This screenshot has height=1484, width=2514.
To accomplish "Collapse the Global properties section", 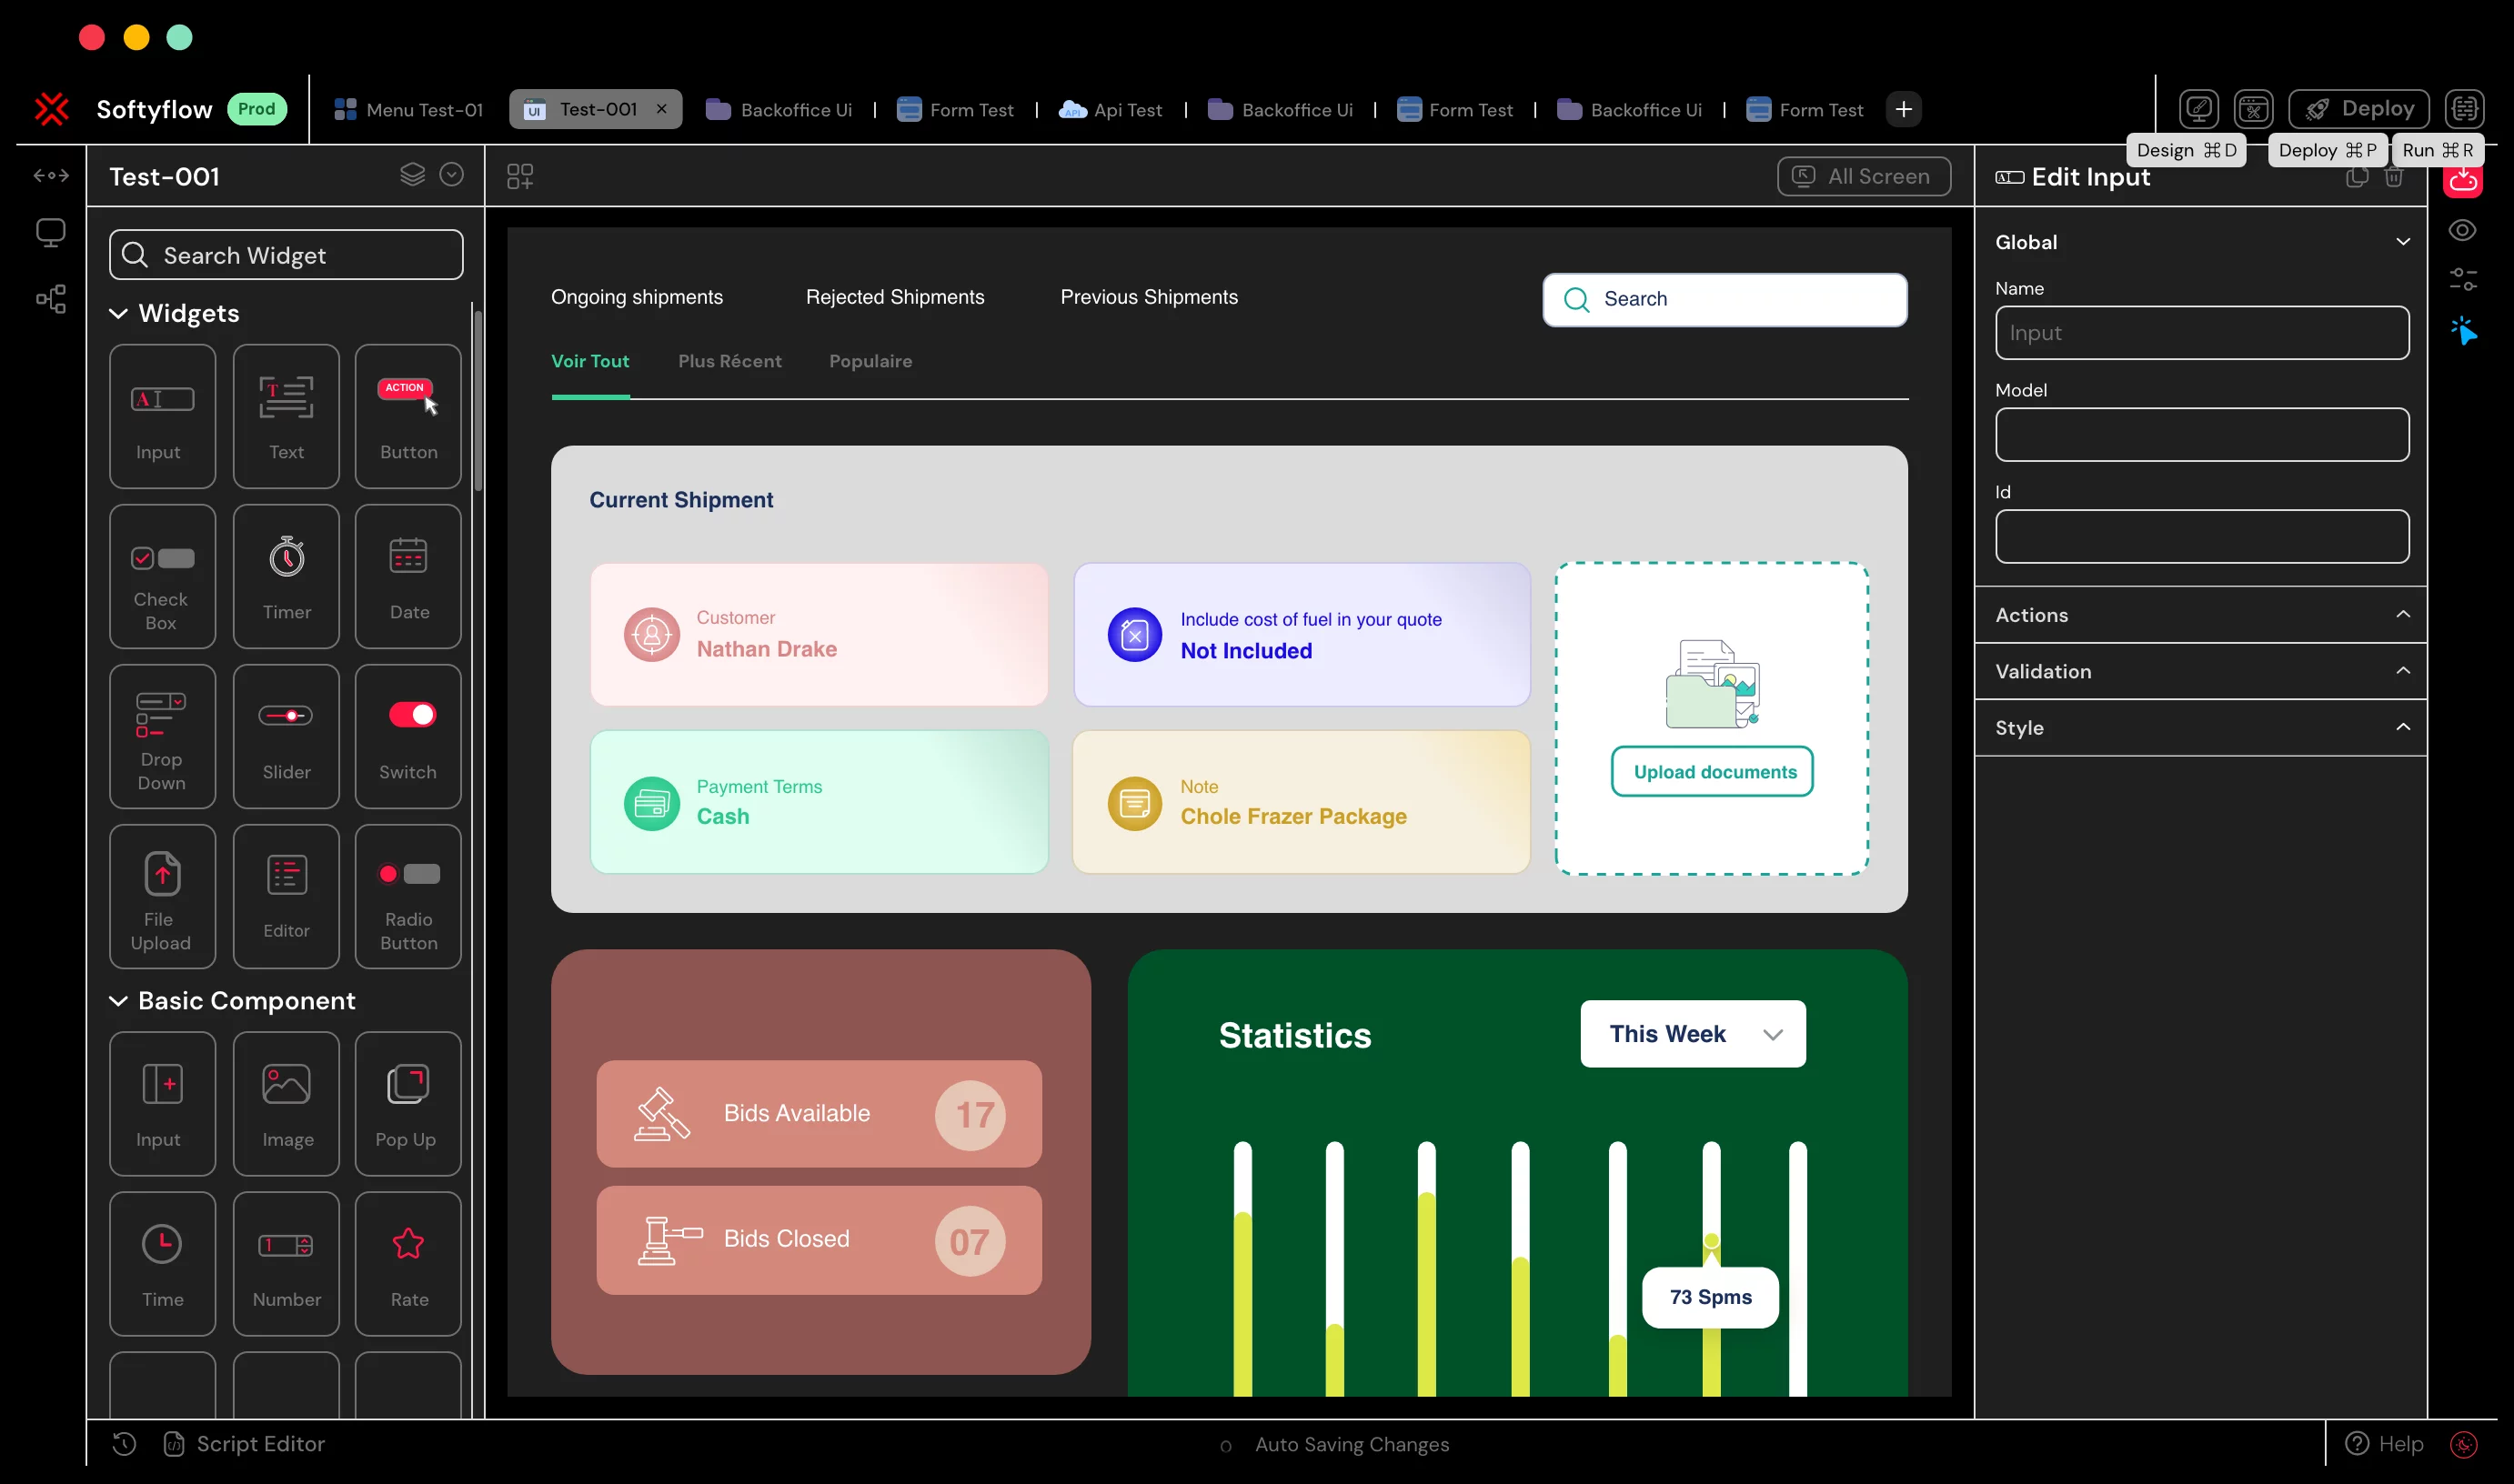I will point(2403,242).
